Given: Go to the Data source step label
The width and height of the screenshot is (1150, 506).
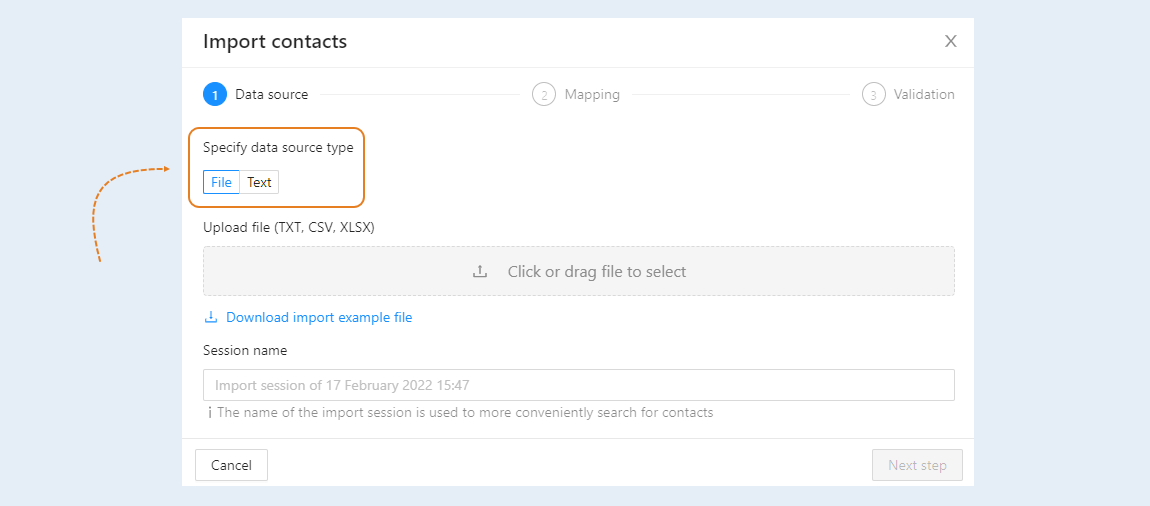Looking at the screenshot, I should [x=271, y=95].
